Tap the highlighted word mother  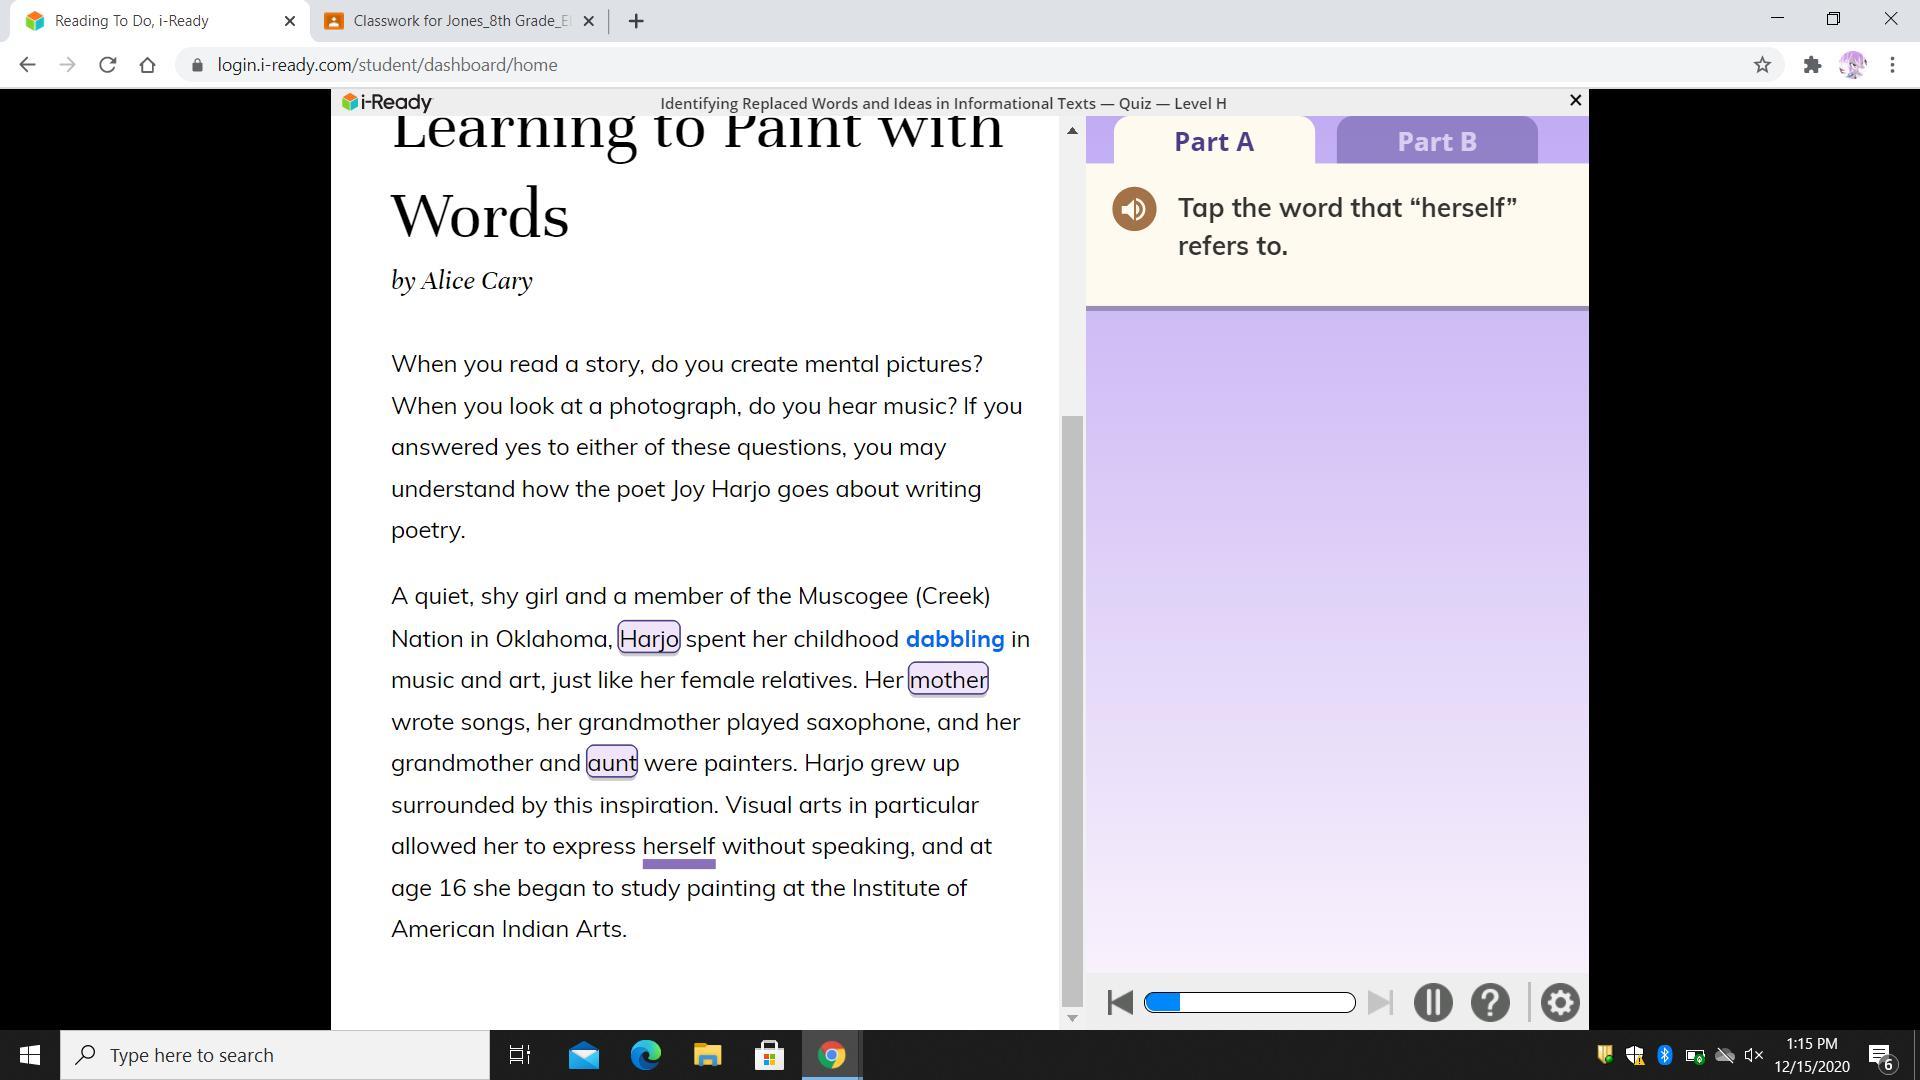947,680
